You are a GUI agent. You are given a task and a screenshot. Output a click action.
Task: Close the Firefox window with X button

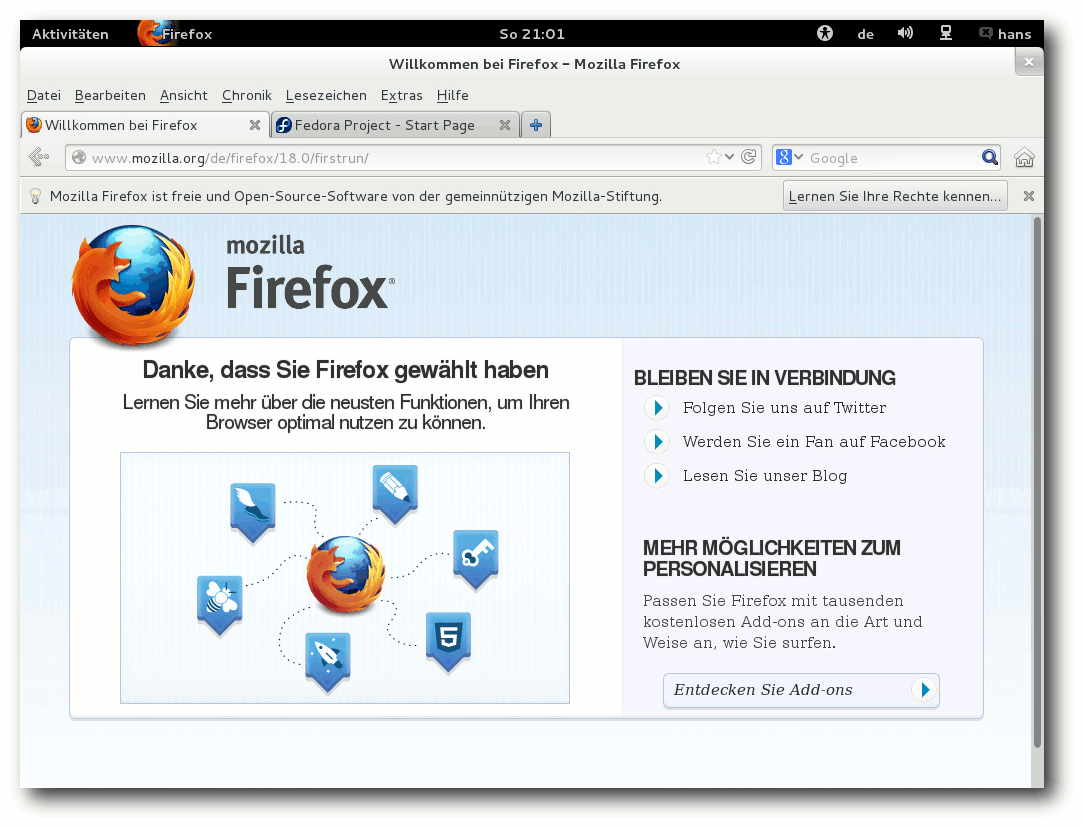point(1029,62)
